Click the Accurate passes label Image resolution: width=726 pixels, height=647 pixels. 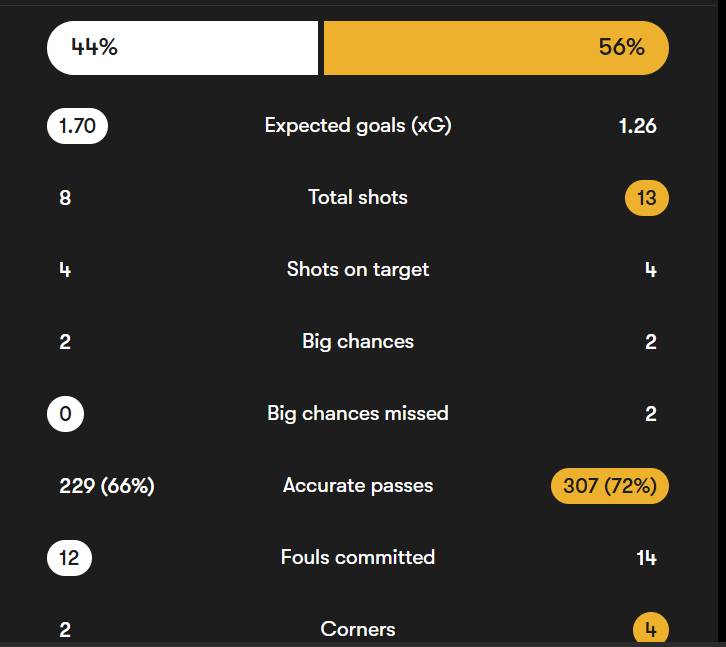point(358,486)
